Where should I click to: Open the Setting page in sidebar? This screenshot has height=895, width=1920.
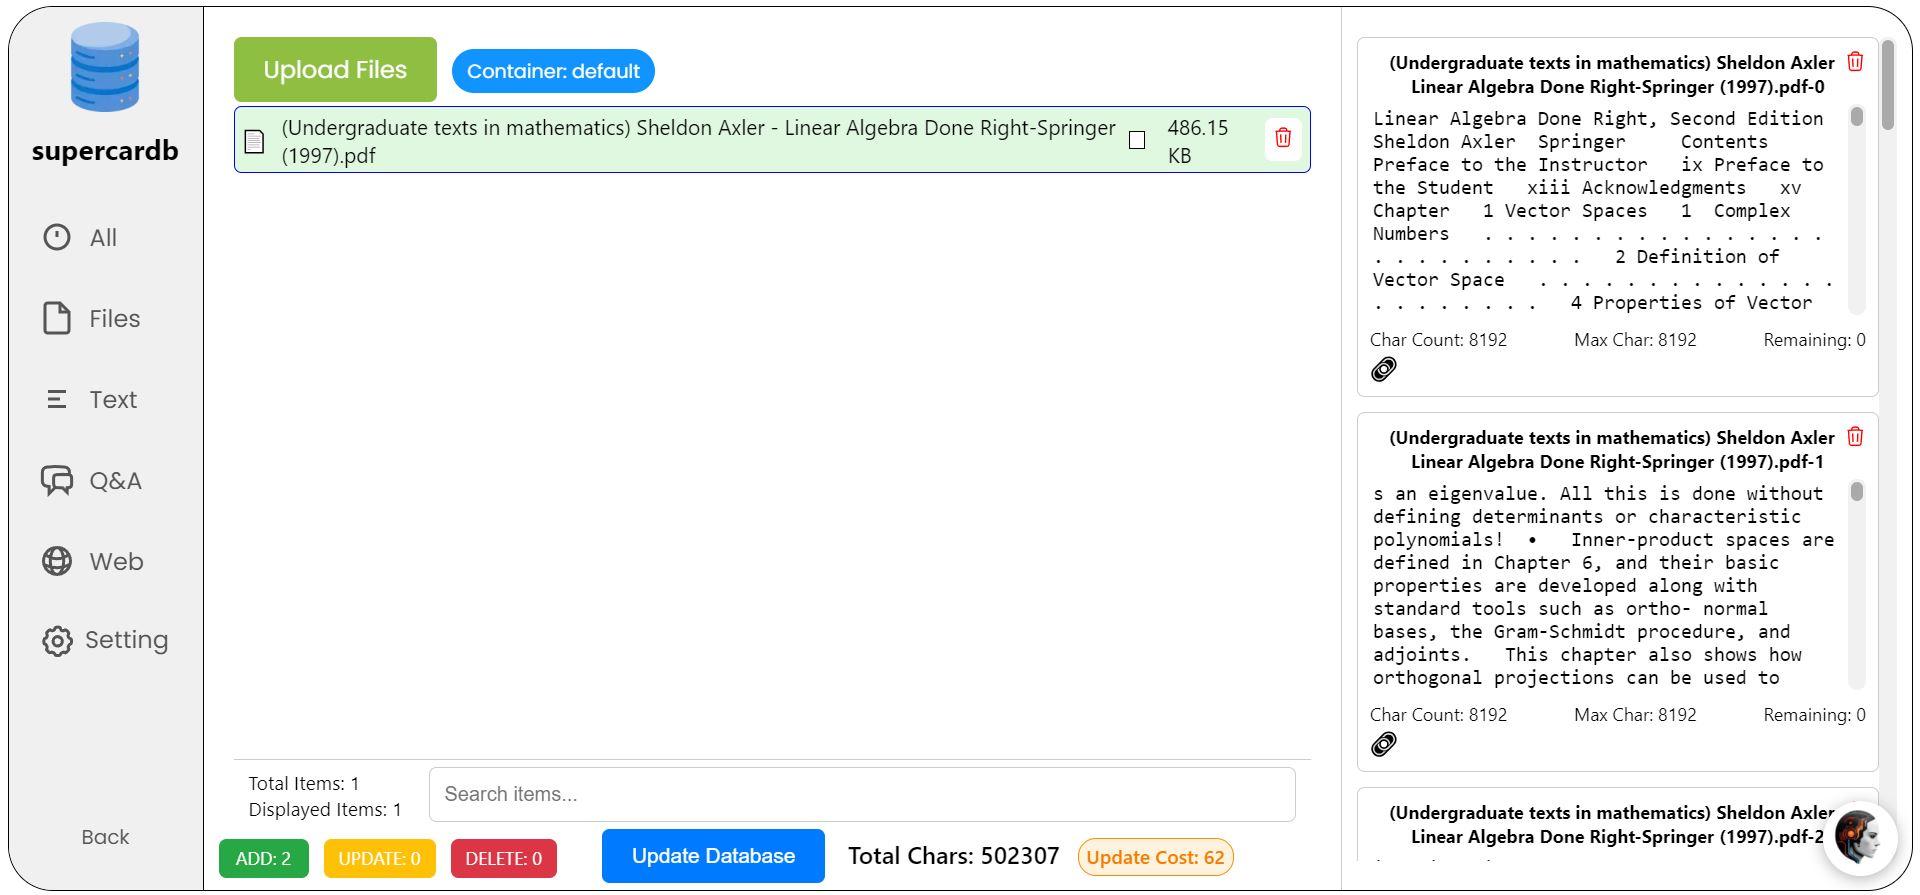point(105,640)
